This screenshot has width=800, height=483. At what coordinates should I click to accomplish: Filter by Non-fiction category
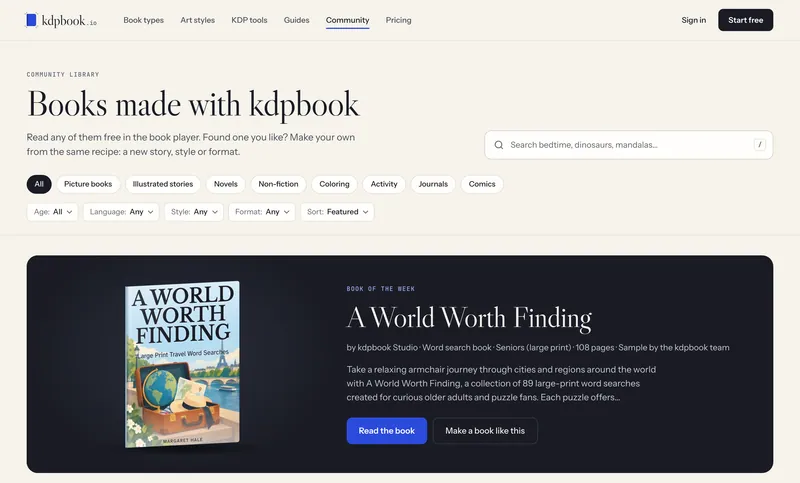278,184
